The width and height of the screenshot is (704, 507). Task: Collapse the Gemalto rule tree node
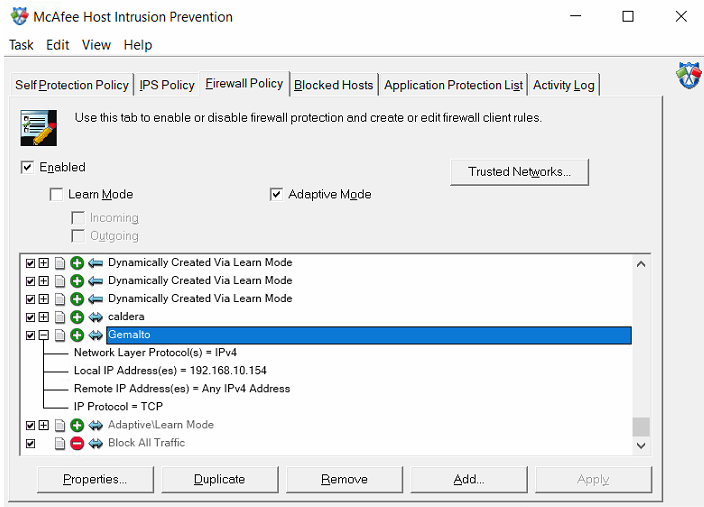click(44, 335)
